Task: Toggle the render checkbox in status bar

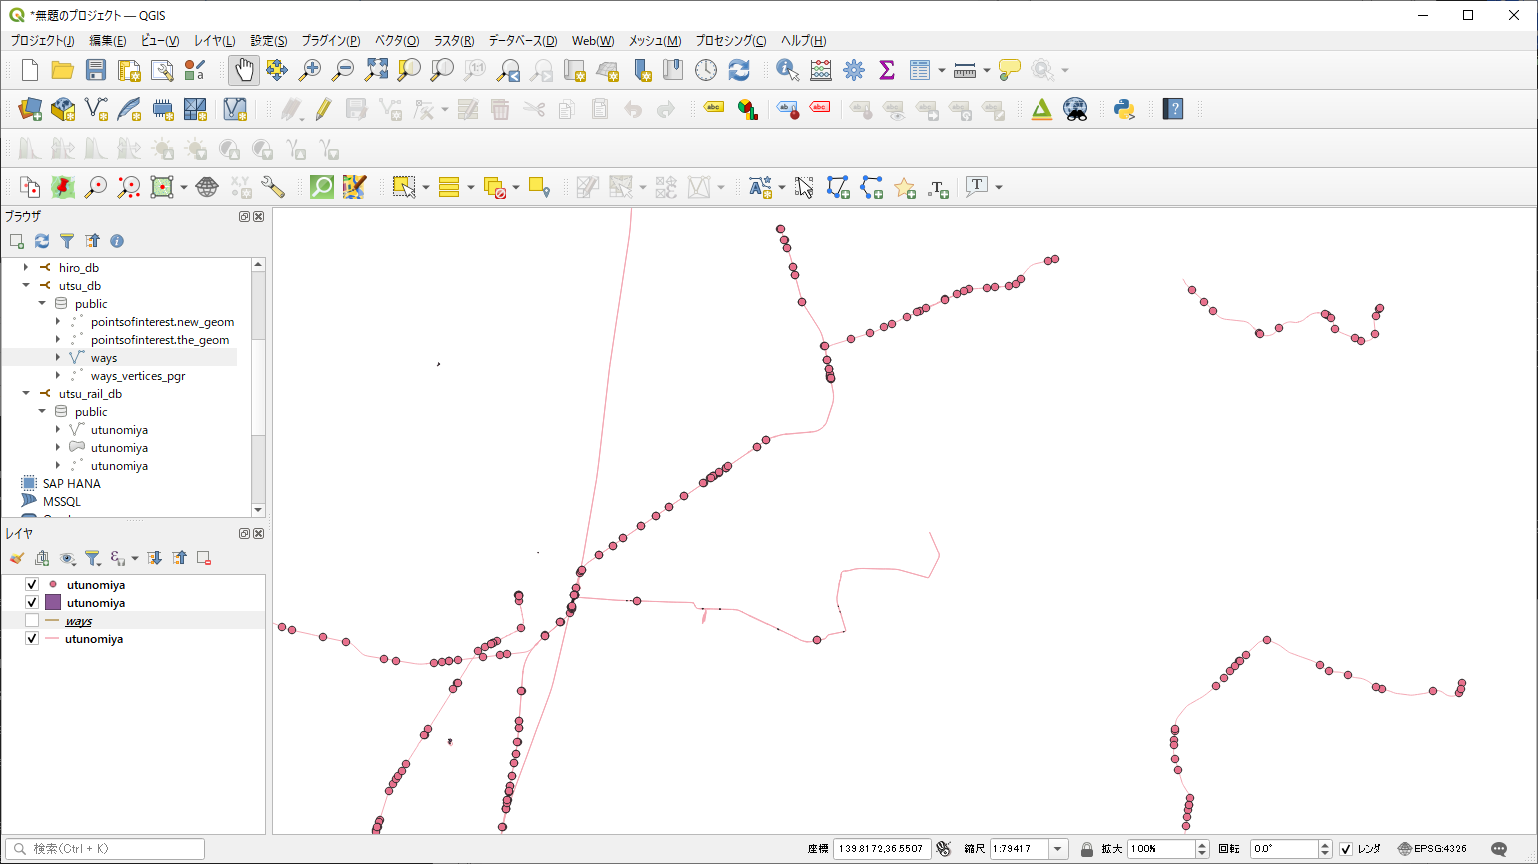Action: pyautogui.click(x=1346, y=849)
